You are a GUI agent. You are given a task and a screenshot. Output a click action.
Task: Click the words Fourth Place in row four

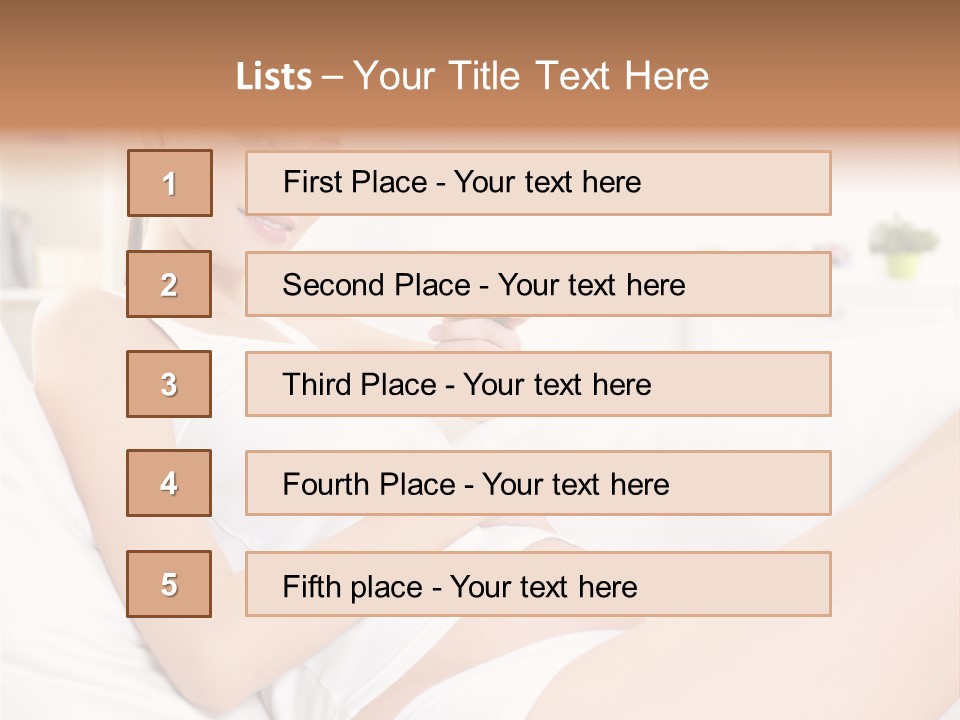pyautogui.click(x=369, y=485)
